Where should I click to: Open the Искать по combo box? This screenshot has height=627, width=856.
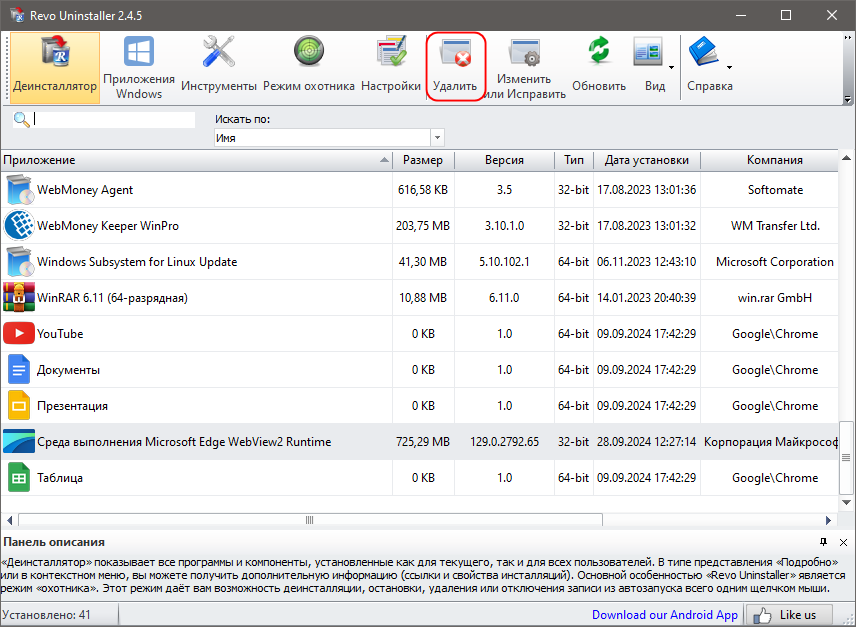click(329, 138)
